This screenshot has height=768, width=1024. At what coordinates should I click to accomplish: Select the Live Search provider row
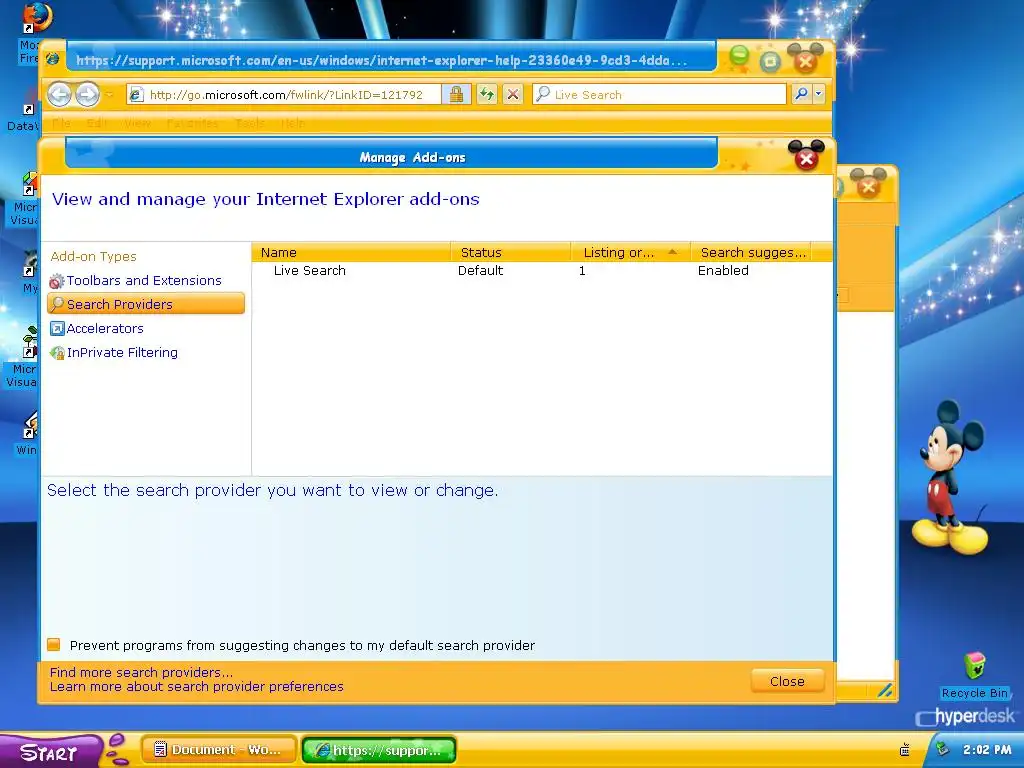pyautogui.click(x=542, y=270)
